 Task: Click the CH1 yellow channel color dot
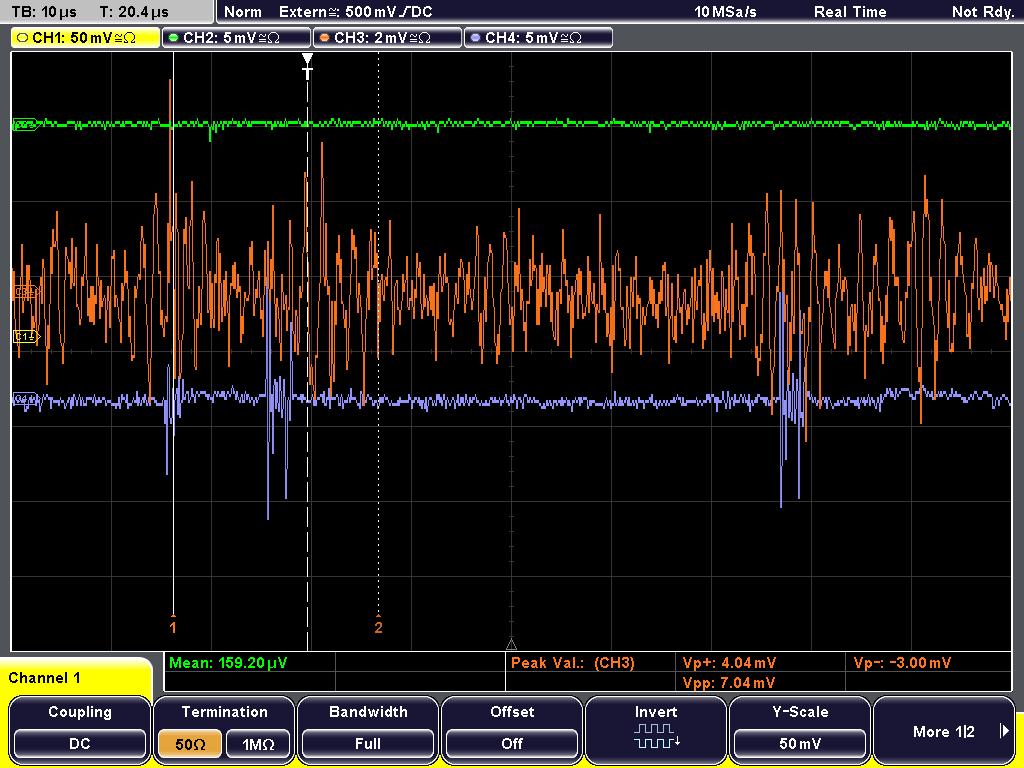[x=23, y=38]
